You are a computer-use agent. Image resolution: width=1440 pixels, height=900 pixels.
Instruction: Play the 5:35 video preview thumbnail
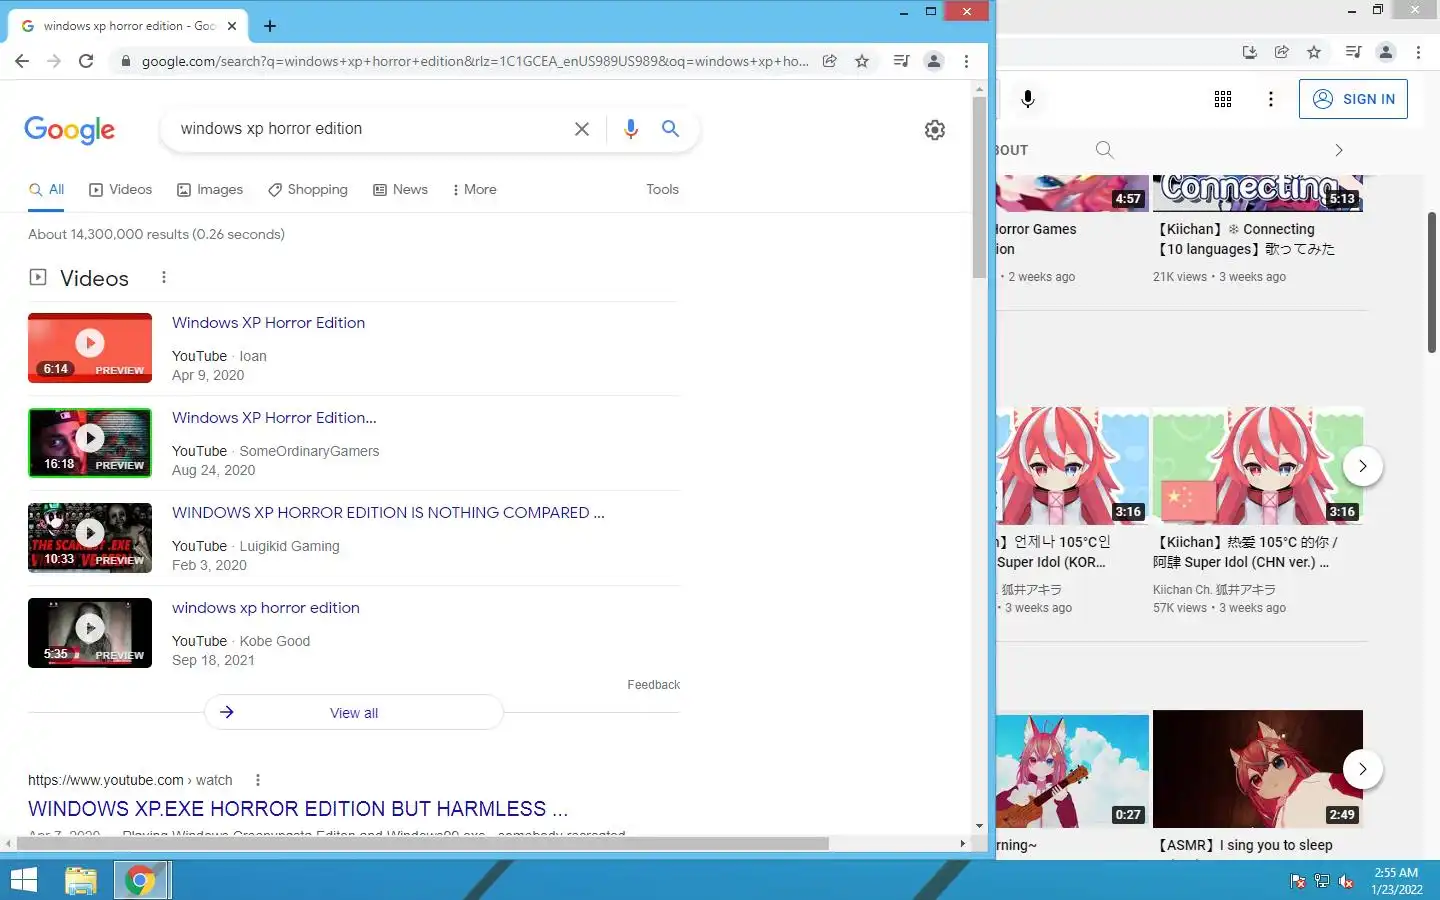[90, 633]
